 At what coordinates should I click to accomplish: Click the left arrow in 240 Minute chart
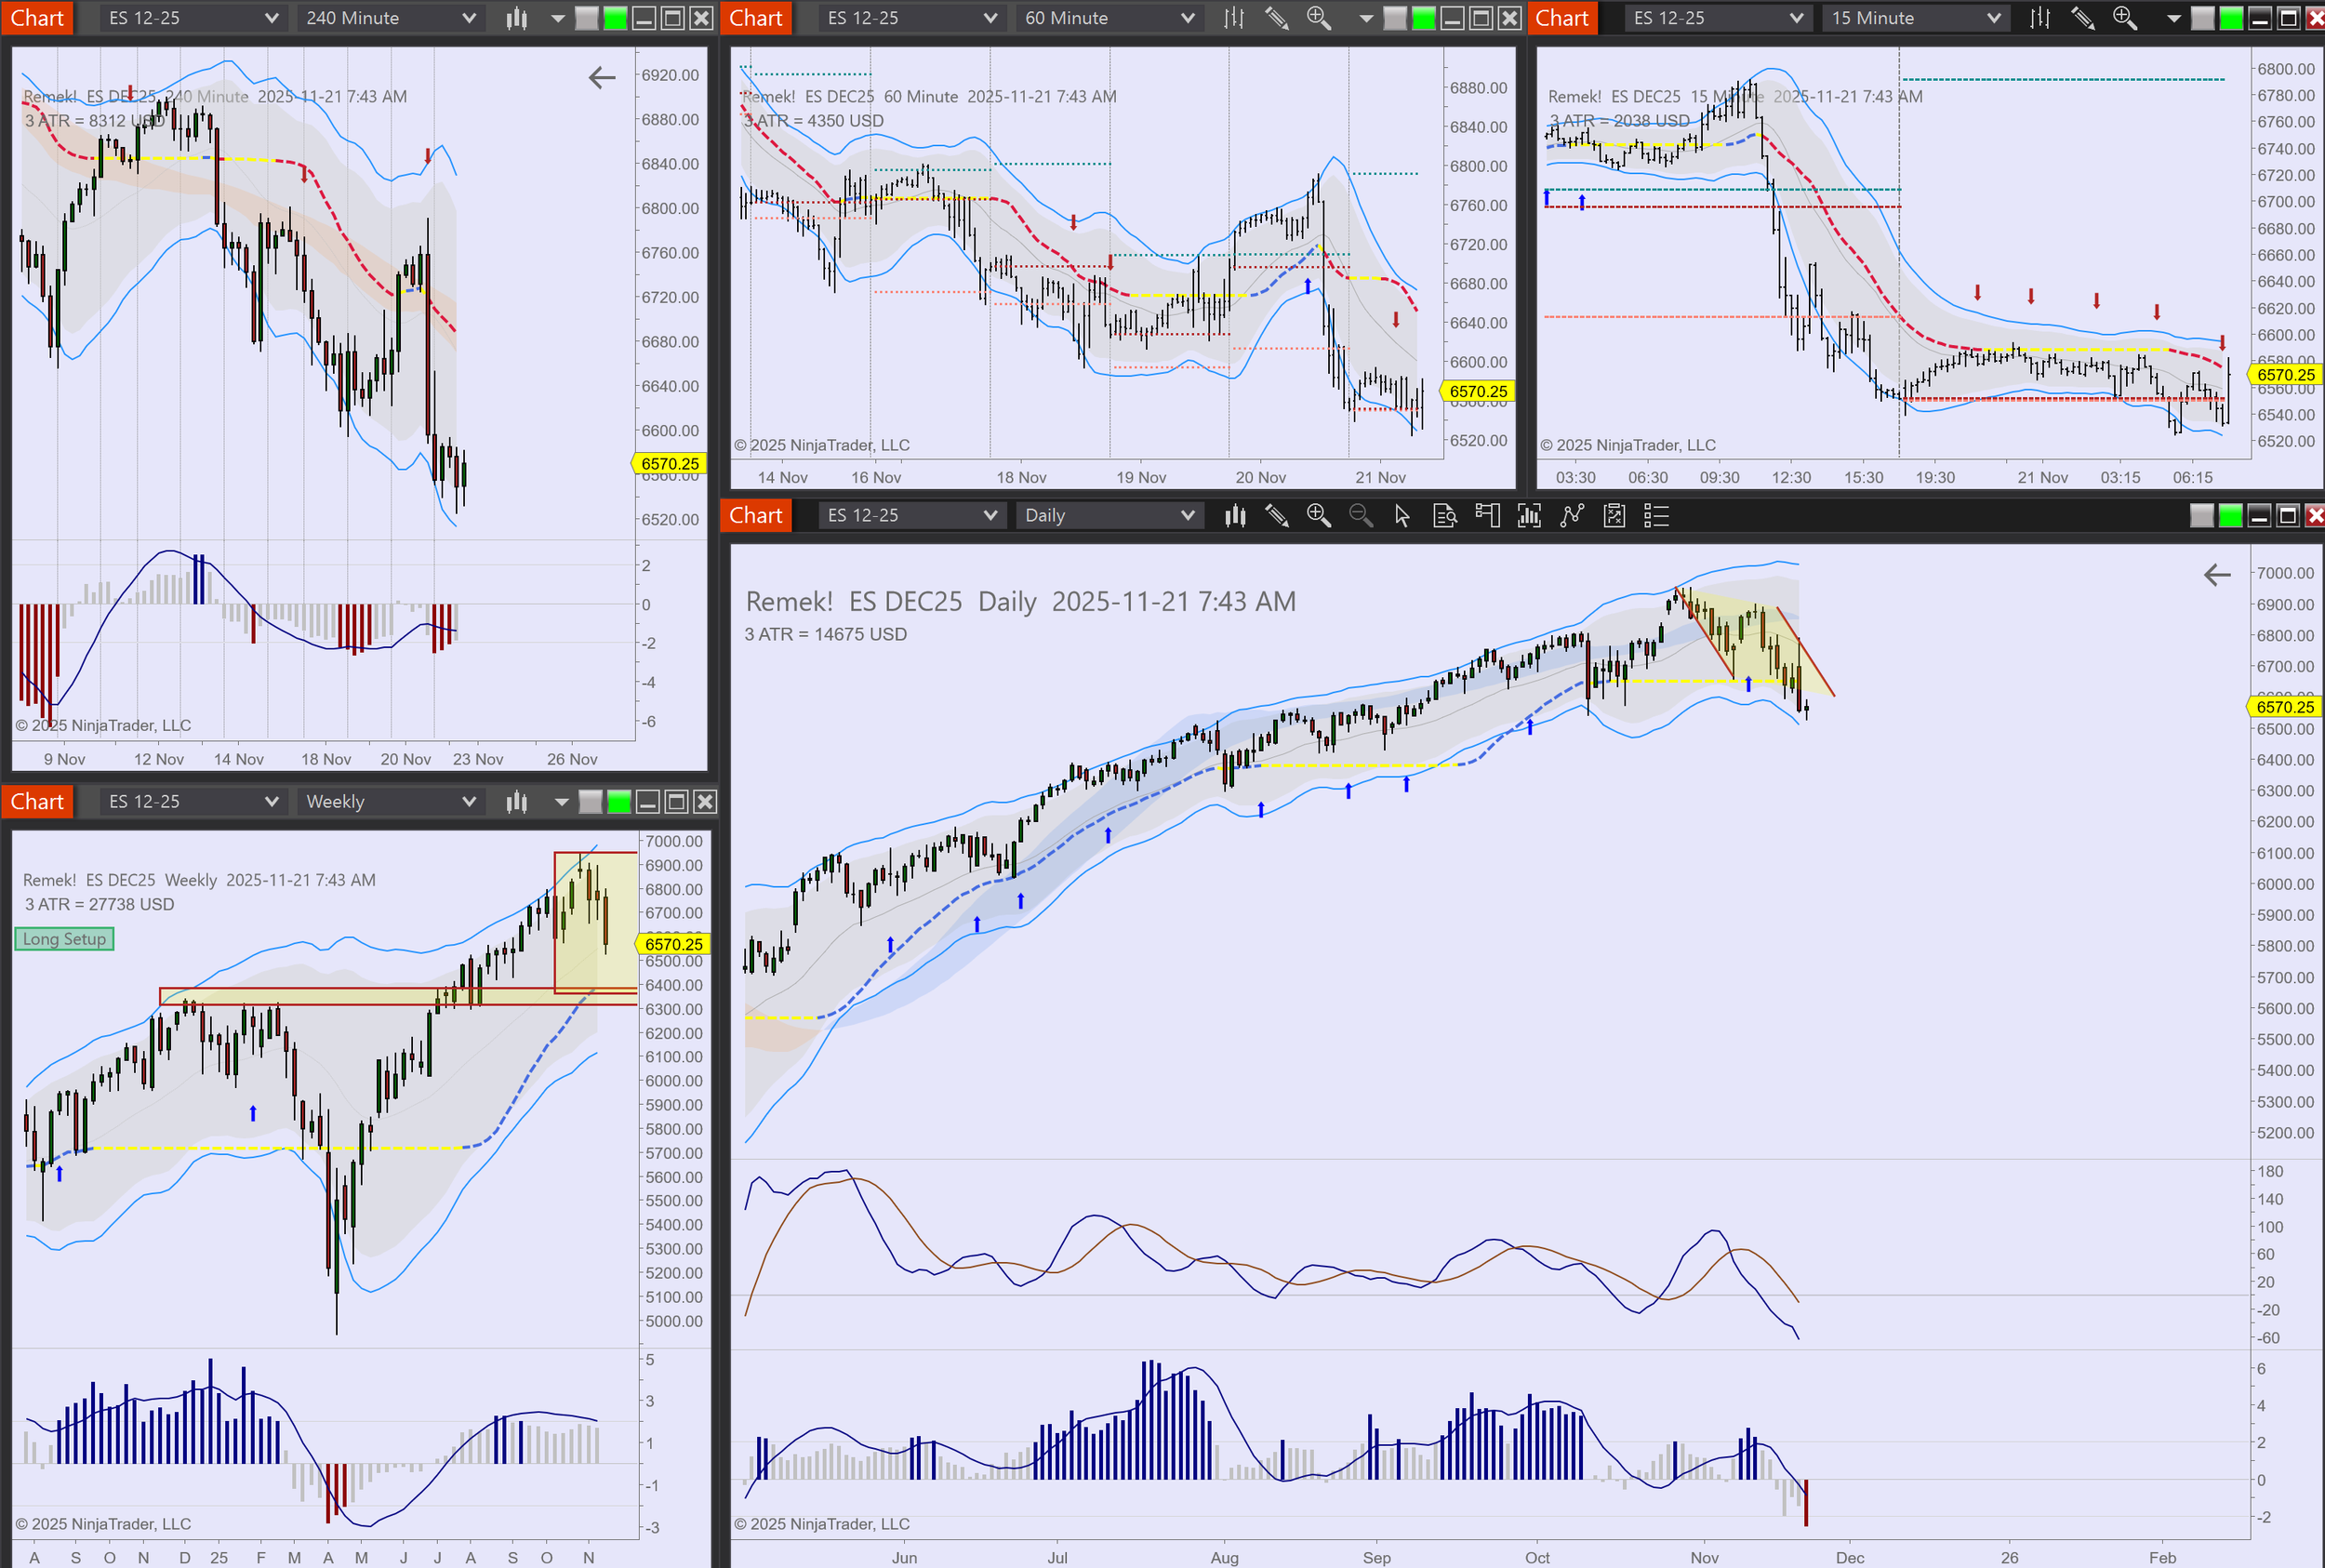(x=602, y=77)
